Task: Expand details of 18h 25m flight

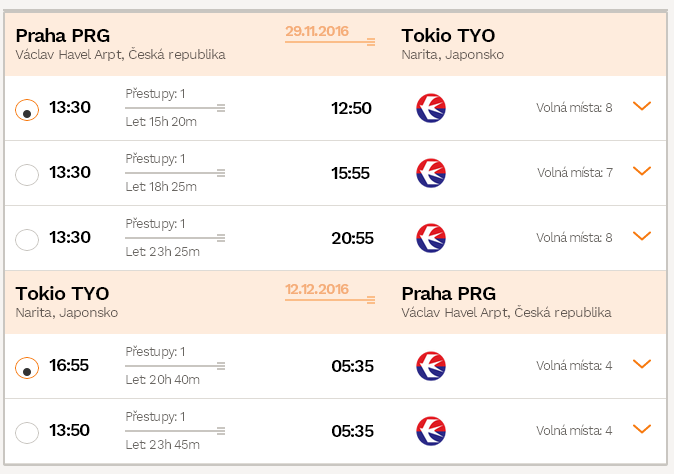Action: click(x=642, y=171)
